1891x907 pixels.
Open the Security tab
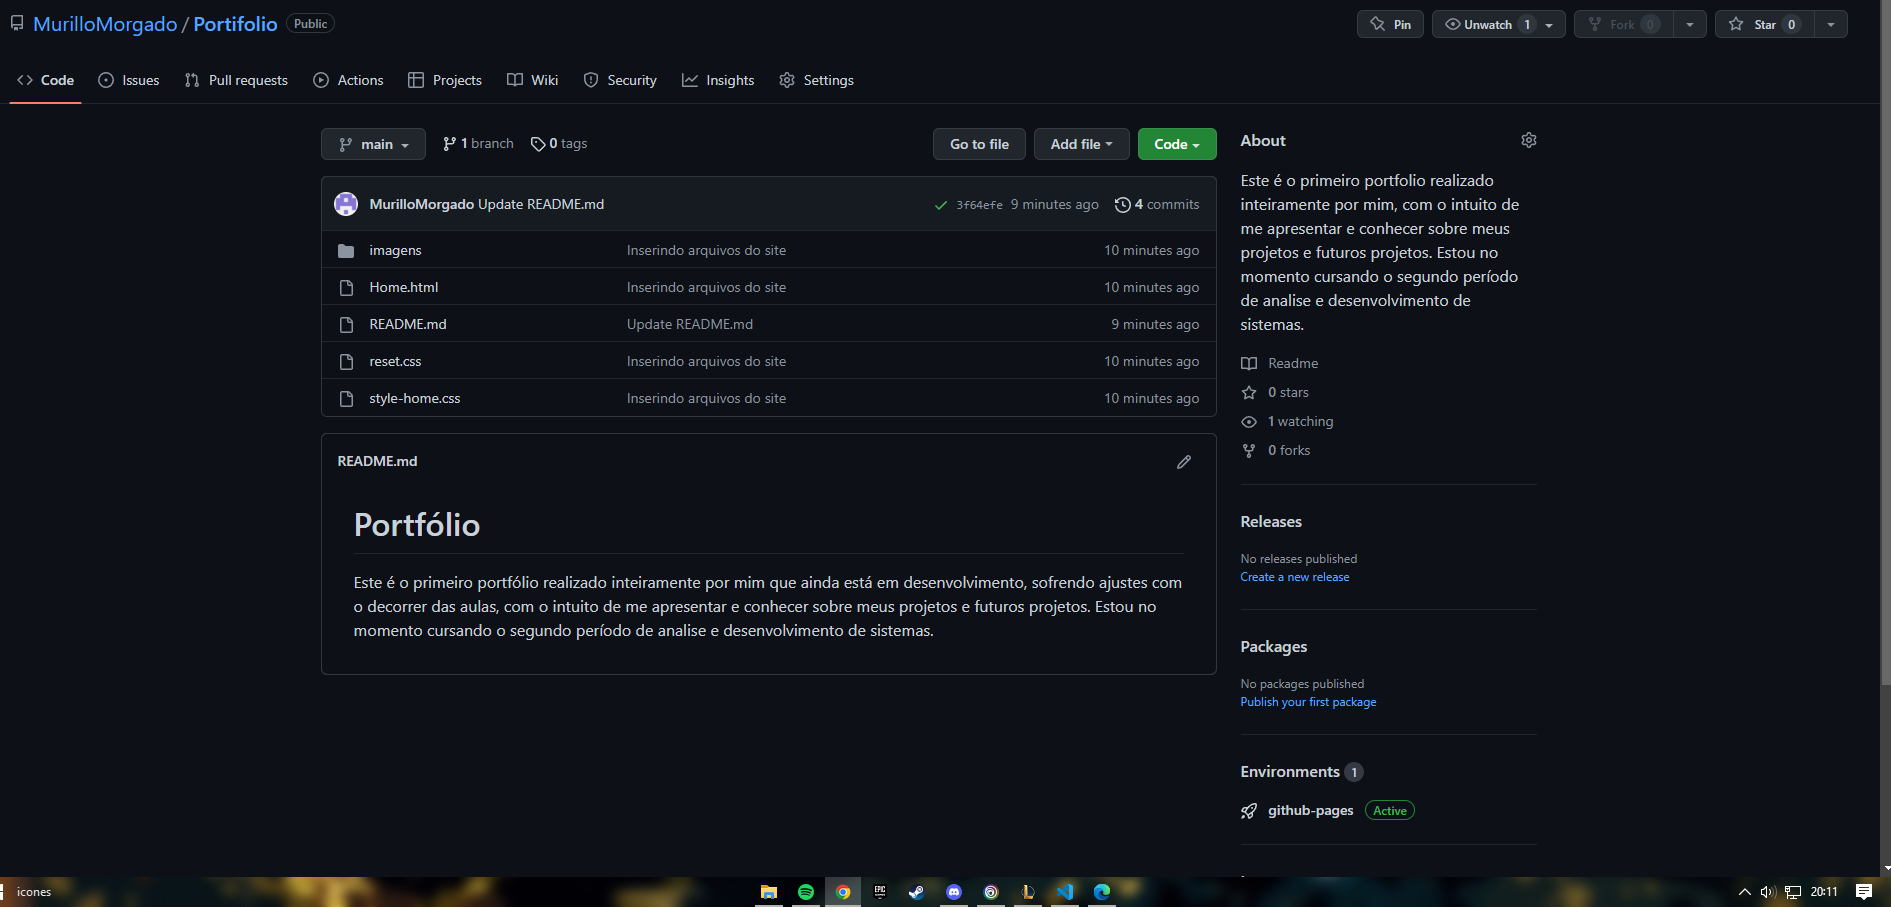pos(620,80)
